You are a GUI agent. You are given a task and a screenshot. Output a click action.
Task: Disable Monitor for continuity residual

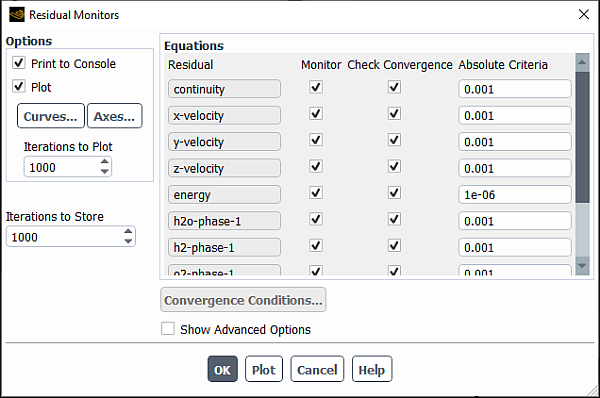(x=316, y=87)
